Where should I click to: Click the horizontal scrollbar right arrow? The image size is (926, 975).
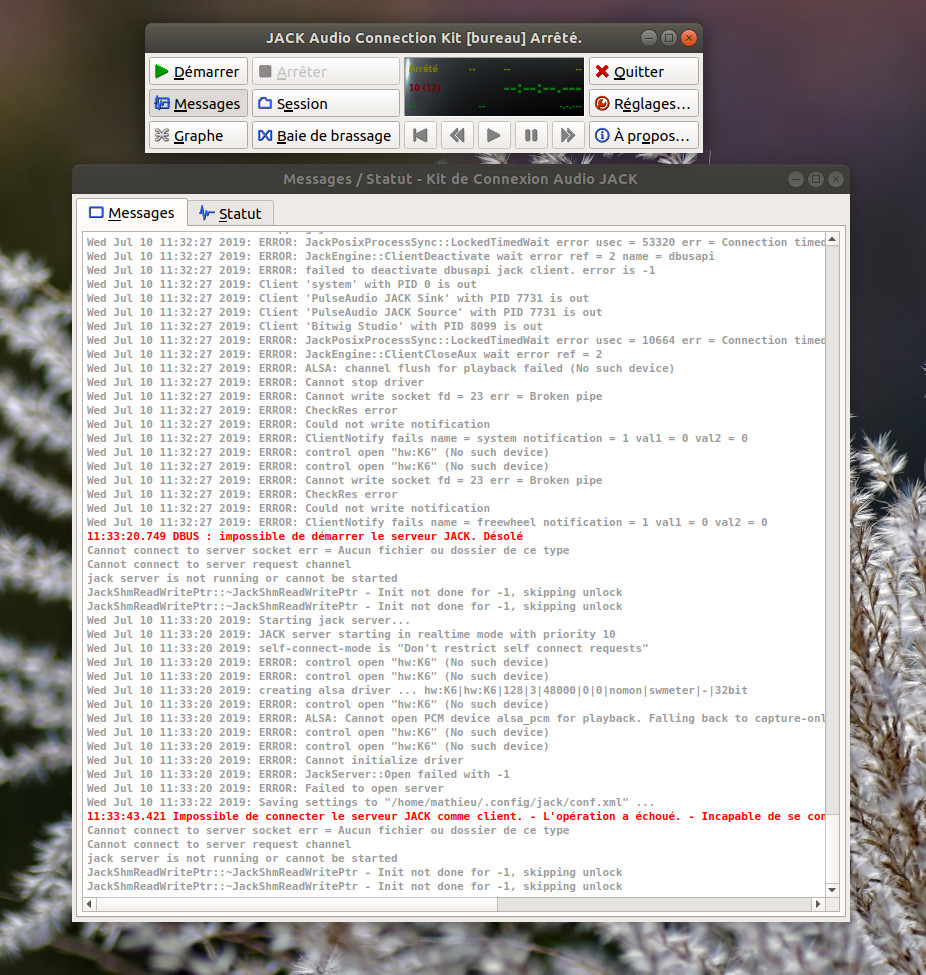(x=818, y=904)
